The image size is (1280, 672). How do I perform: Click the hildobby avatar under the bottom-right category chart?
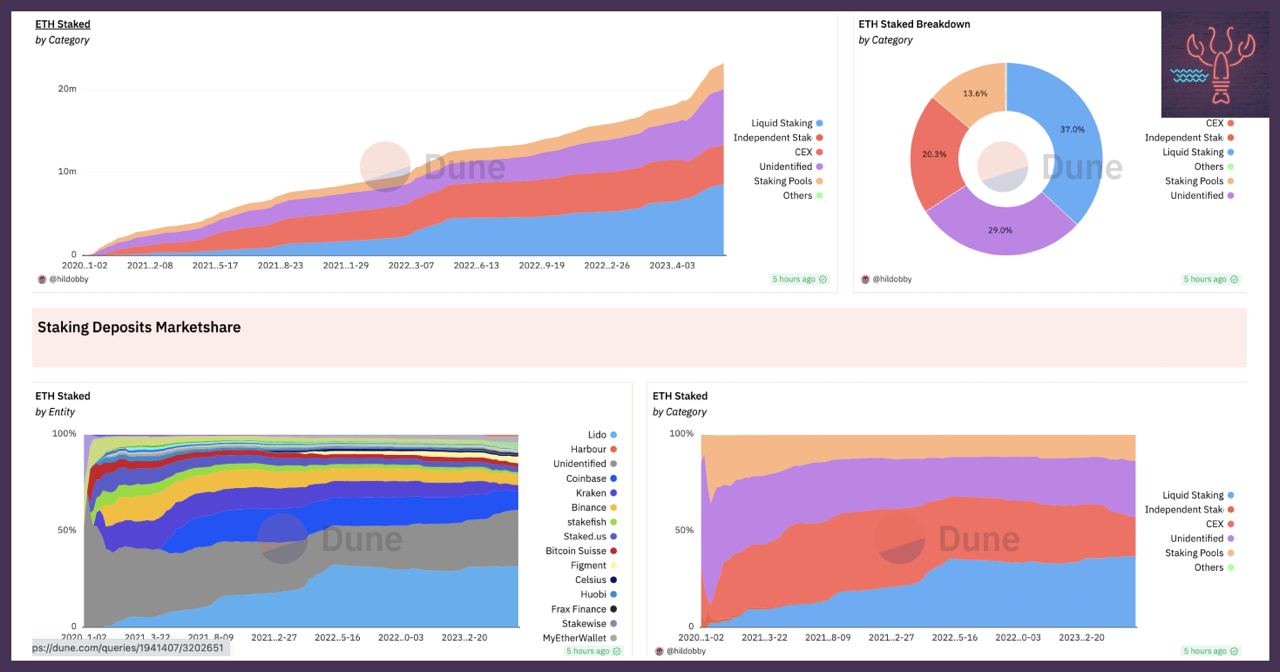coord(659,651)
